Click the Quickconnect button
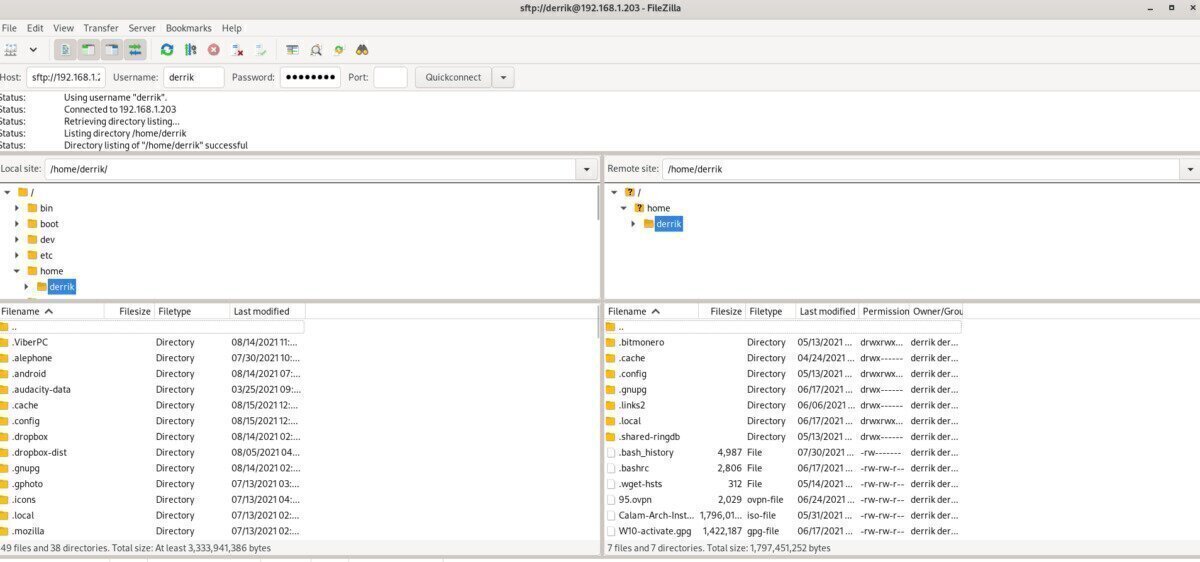The width and height of the screenshot is (1200, 562). point(453,77)
